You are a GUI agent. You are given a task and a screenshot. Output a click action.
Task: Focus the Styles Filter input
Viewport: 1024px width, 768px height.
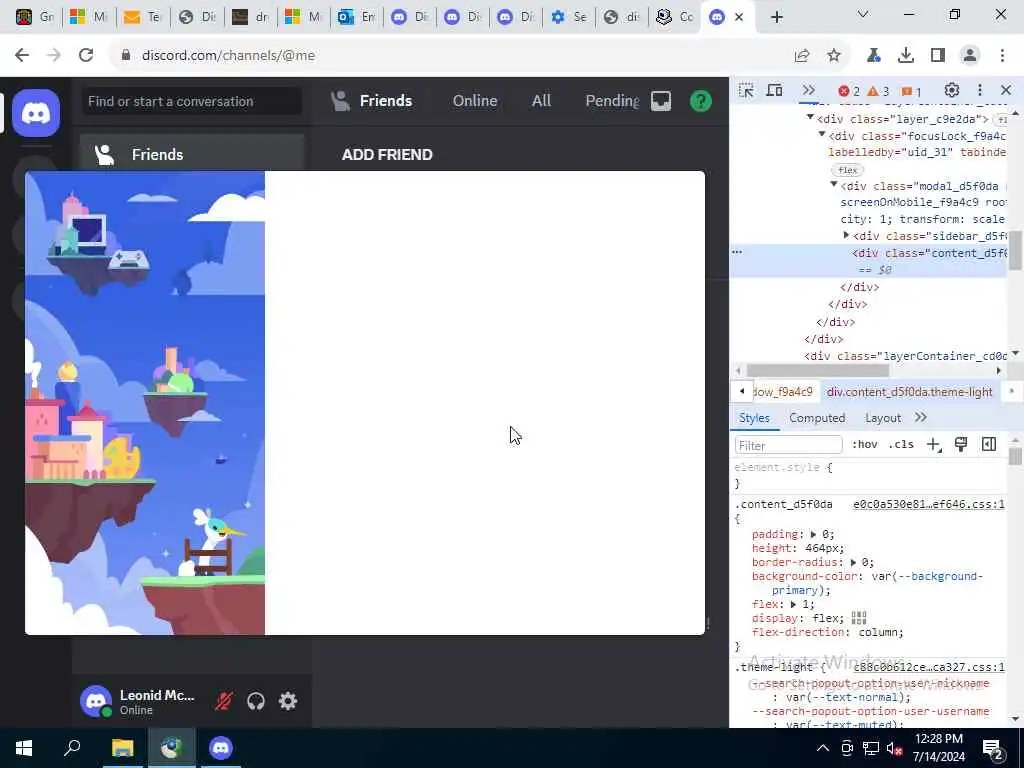click(x=788, y=445)
